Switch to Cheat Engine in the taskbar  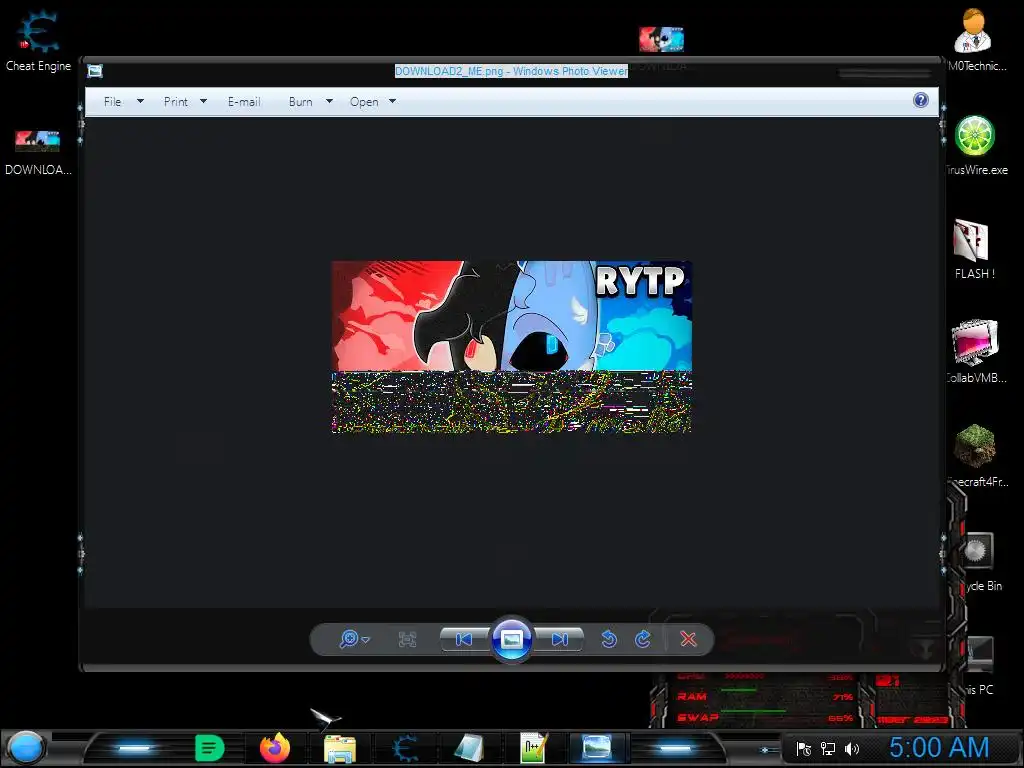coord(405,748)
